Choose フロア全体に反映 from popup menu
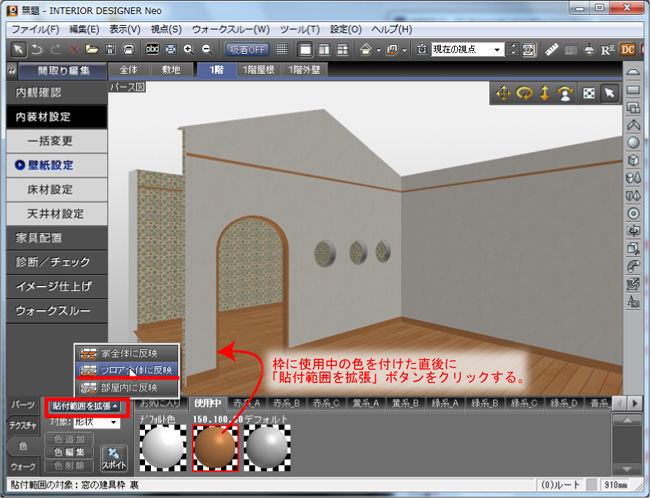The image size is (650, 498). point(129,369)
